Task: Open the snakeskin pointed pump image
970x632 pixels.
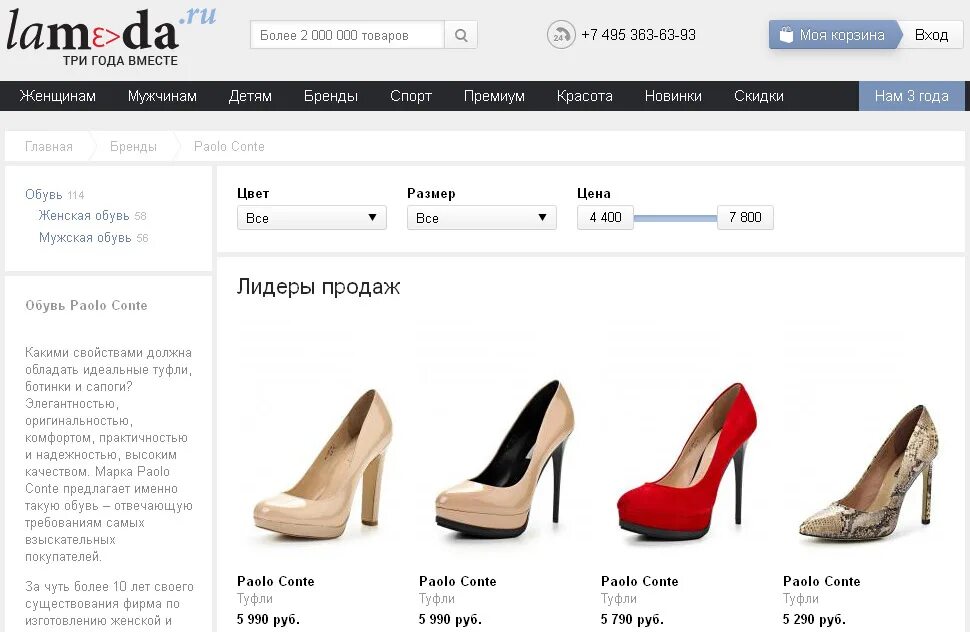Action: point(869,476)
